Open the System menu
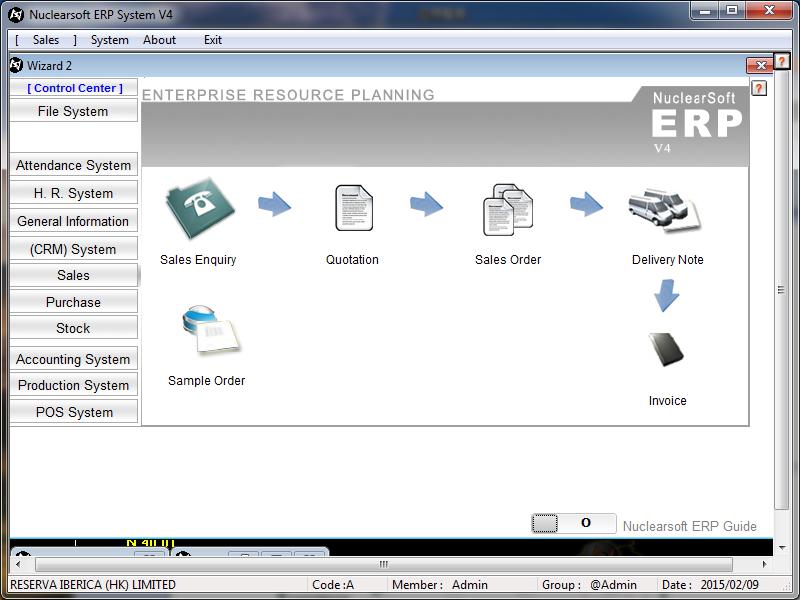800x600 pixels. click(x=110, y=40)
